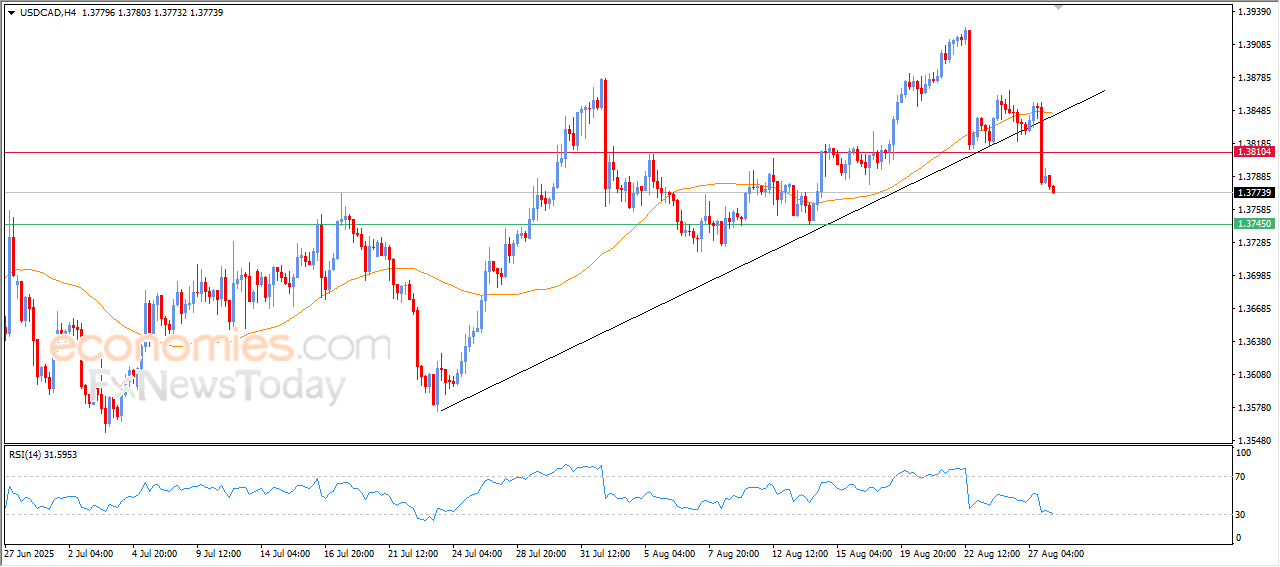The height and width of the screenshot is (567, 1280).
Task: Click the 28 Jul 20:00 time label
Action: (542, 553)
